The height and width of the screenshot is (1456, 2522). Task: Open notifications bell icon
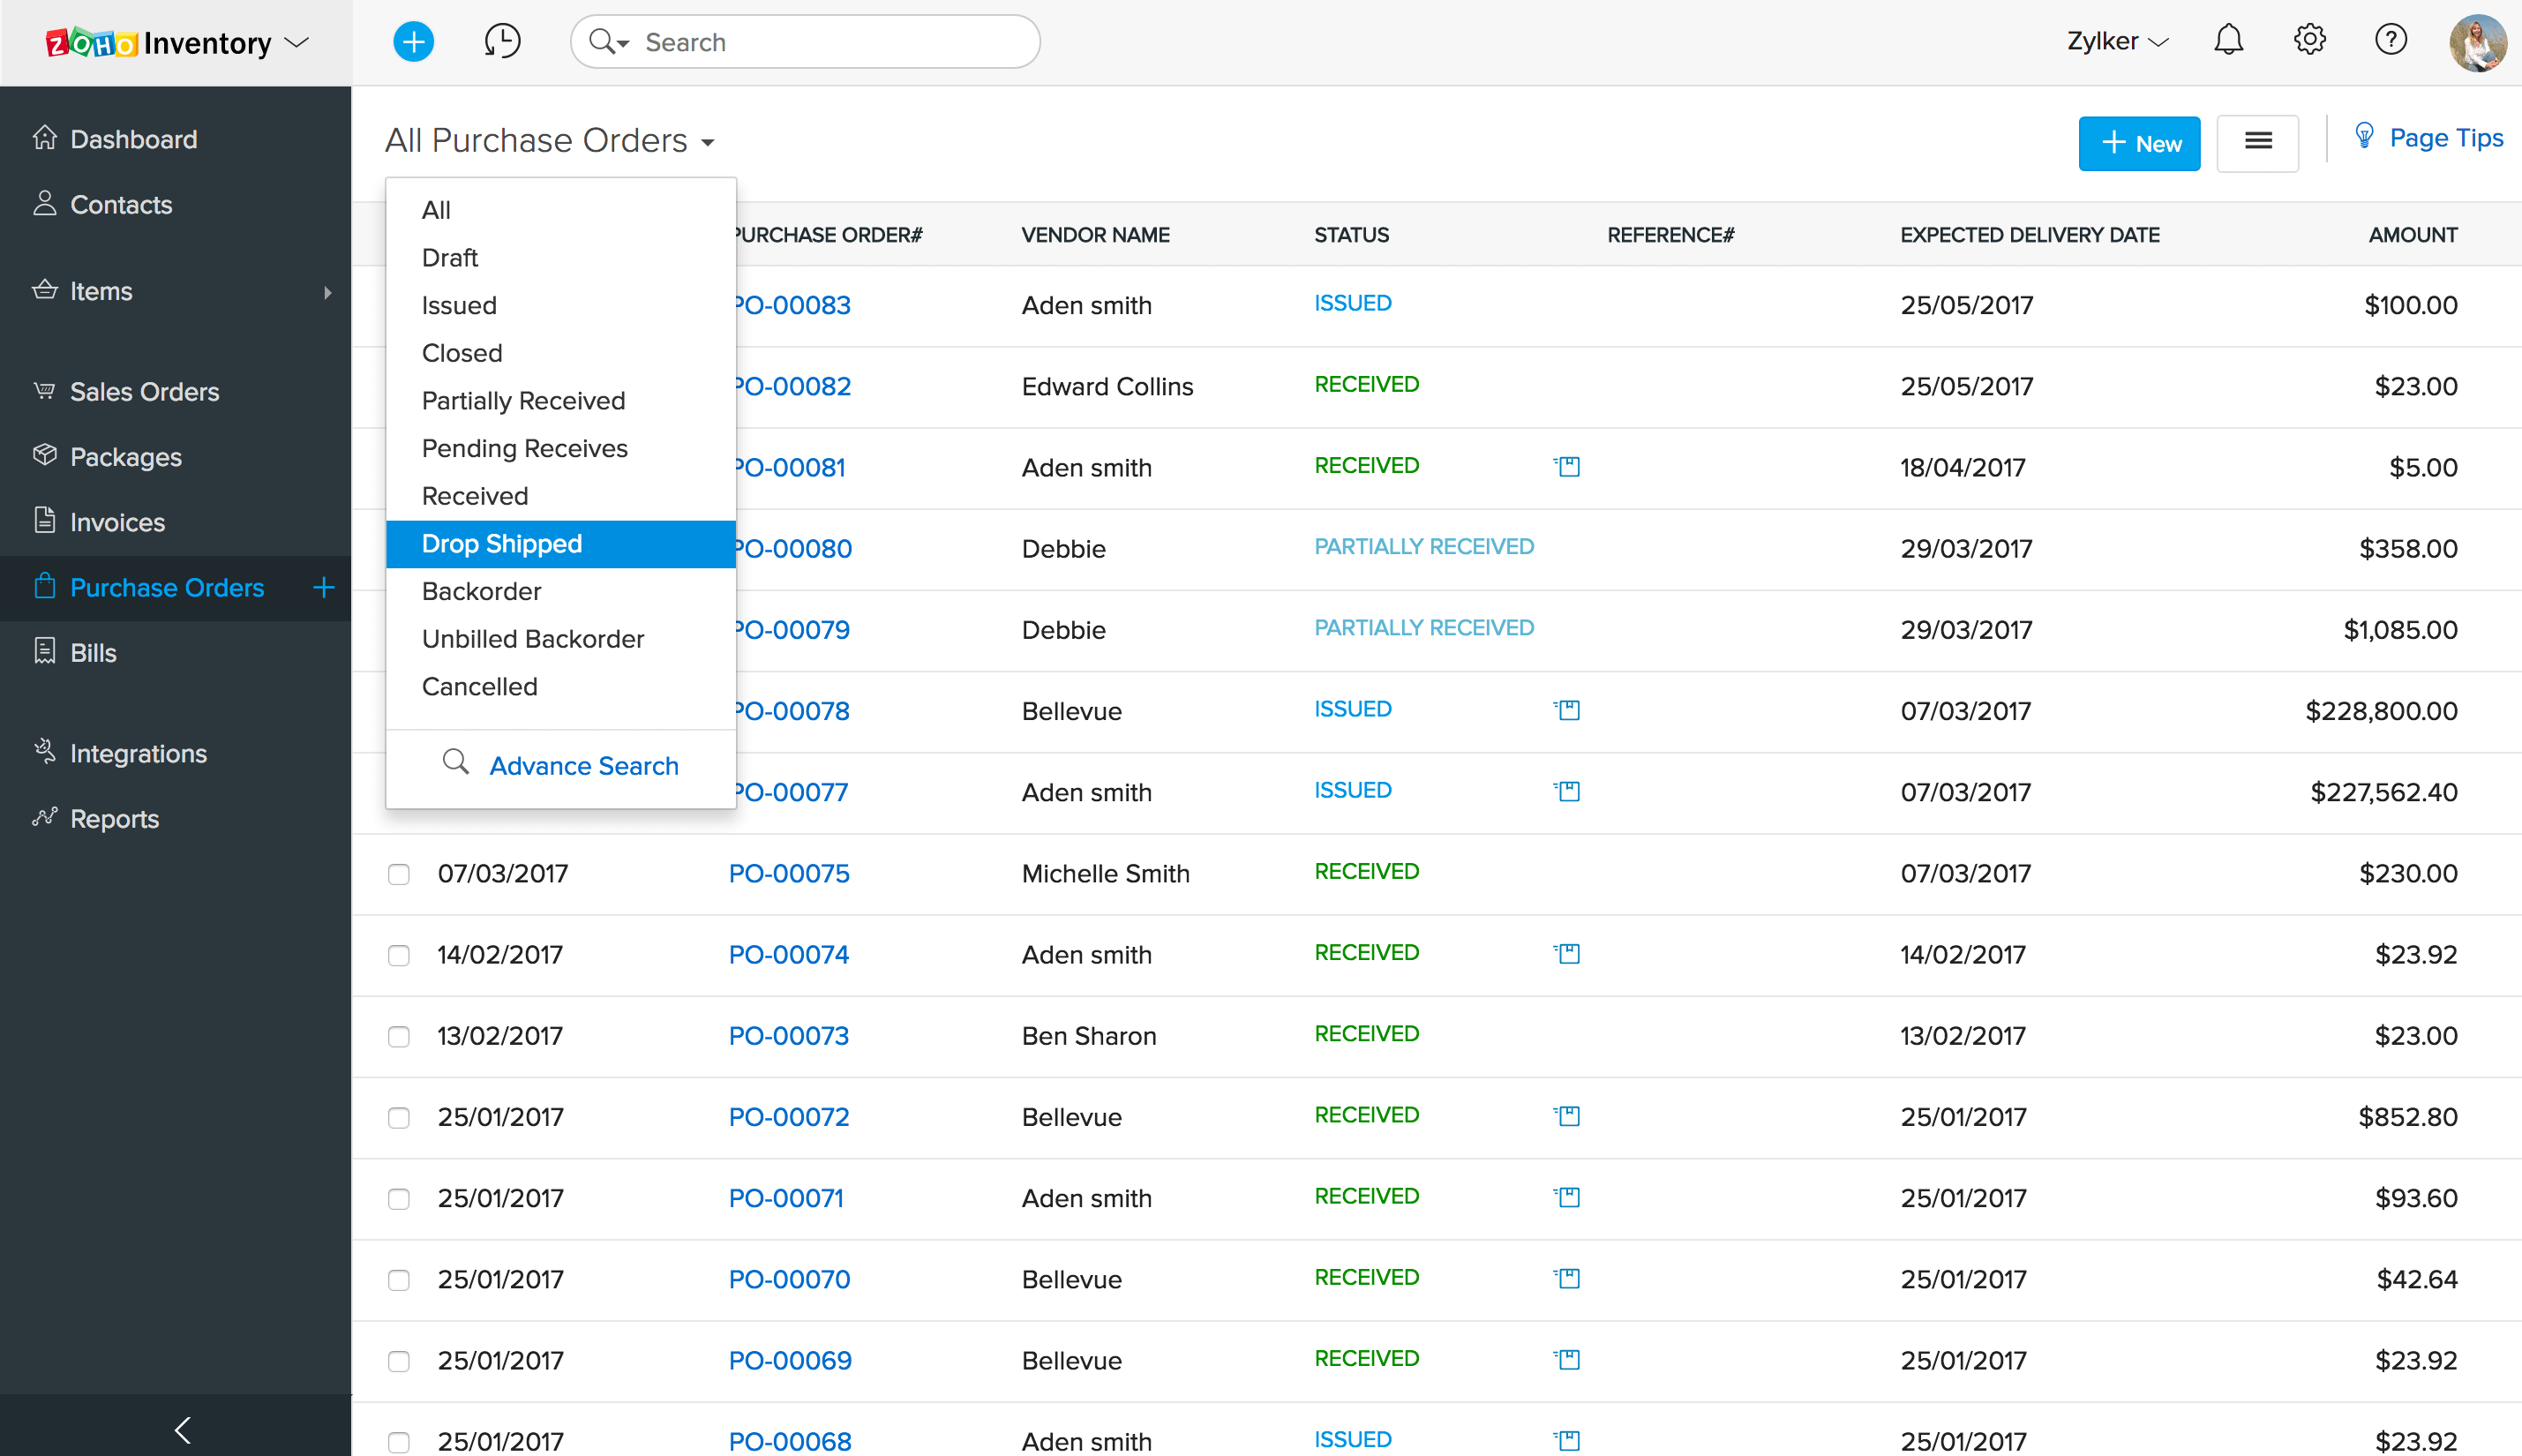[2228, 41]
